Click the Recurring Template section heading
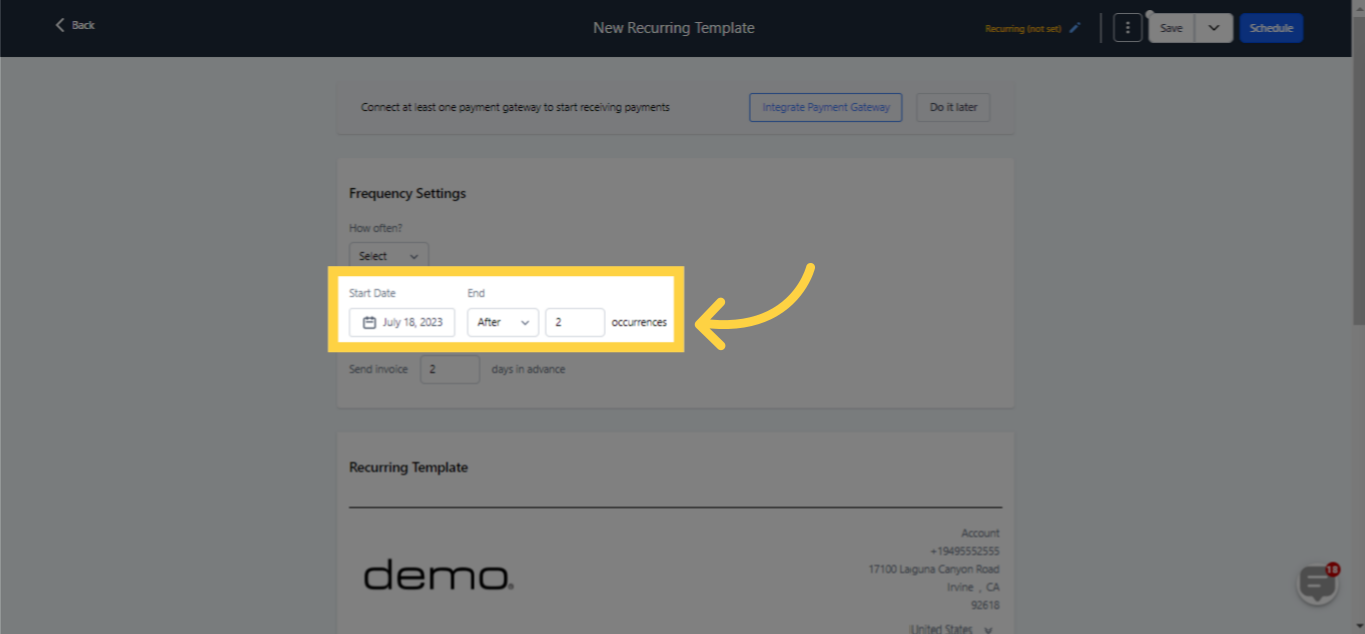 click(408, 467)
